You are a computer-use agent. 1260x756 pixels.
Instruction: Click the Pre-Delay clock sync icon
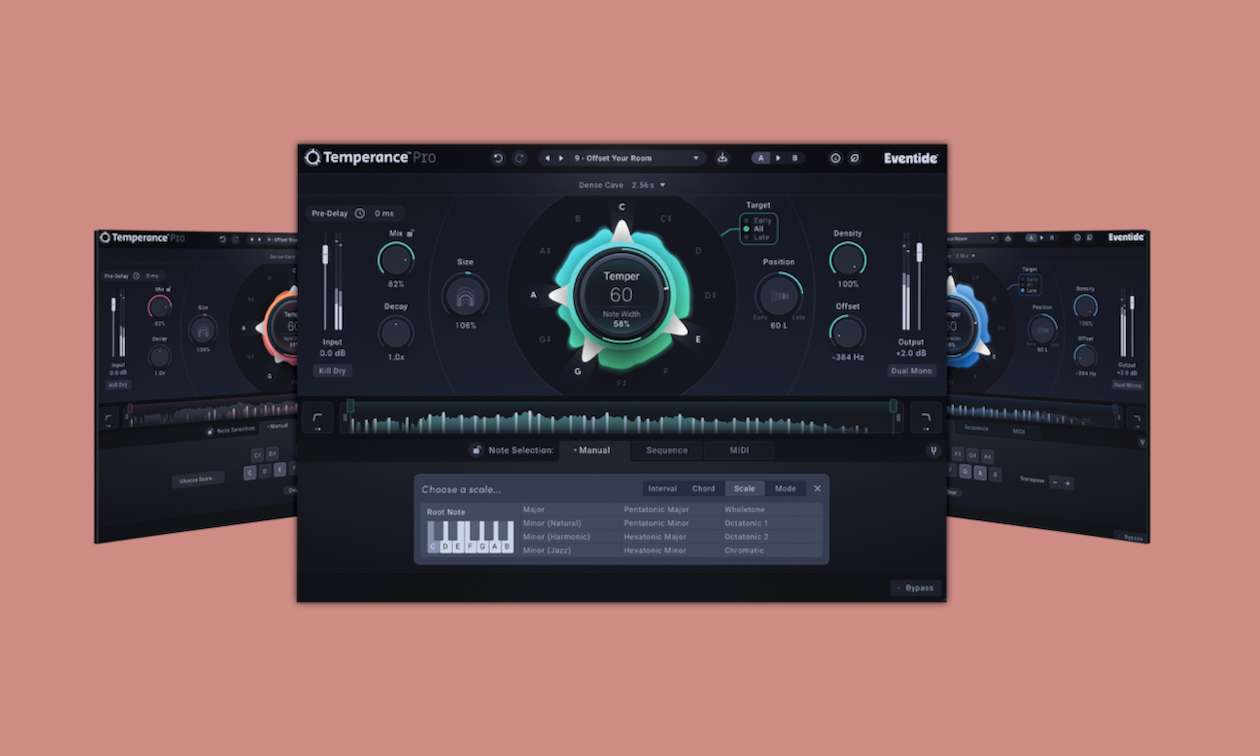(x=360, y=213)
